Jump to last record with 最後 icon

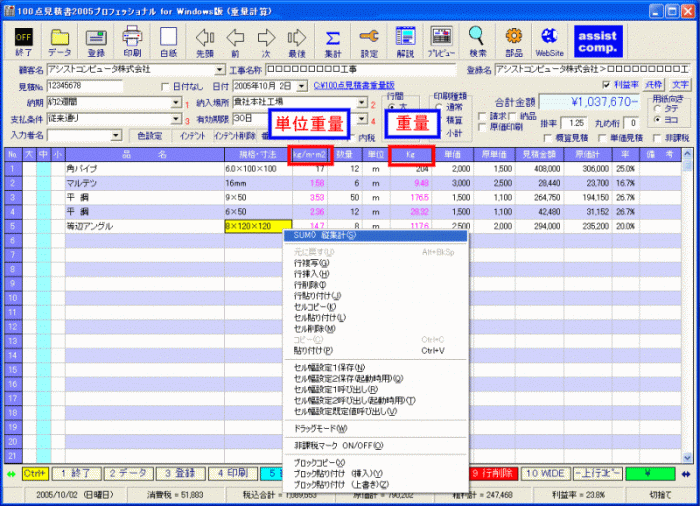[297, 42]
